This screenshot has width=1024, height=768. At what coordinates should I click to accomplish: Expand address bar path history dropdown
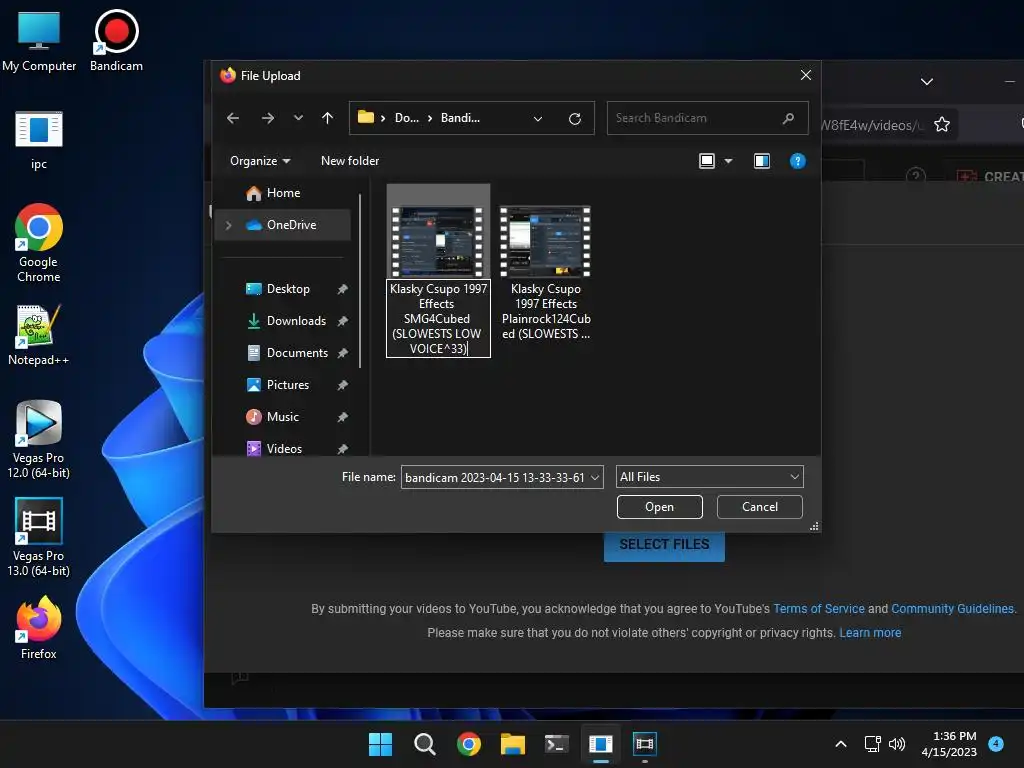(537, 119)
